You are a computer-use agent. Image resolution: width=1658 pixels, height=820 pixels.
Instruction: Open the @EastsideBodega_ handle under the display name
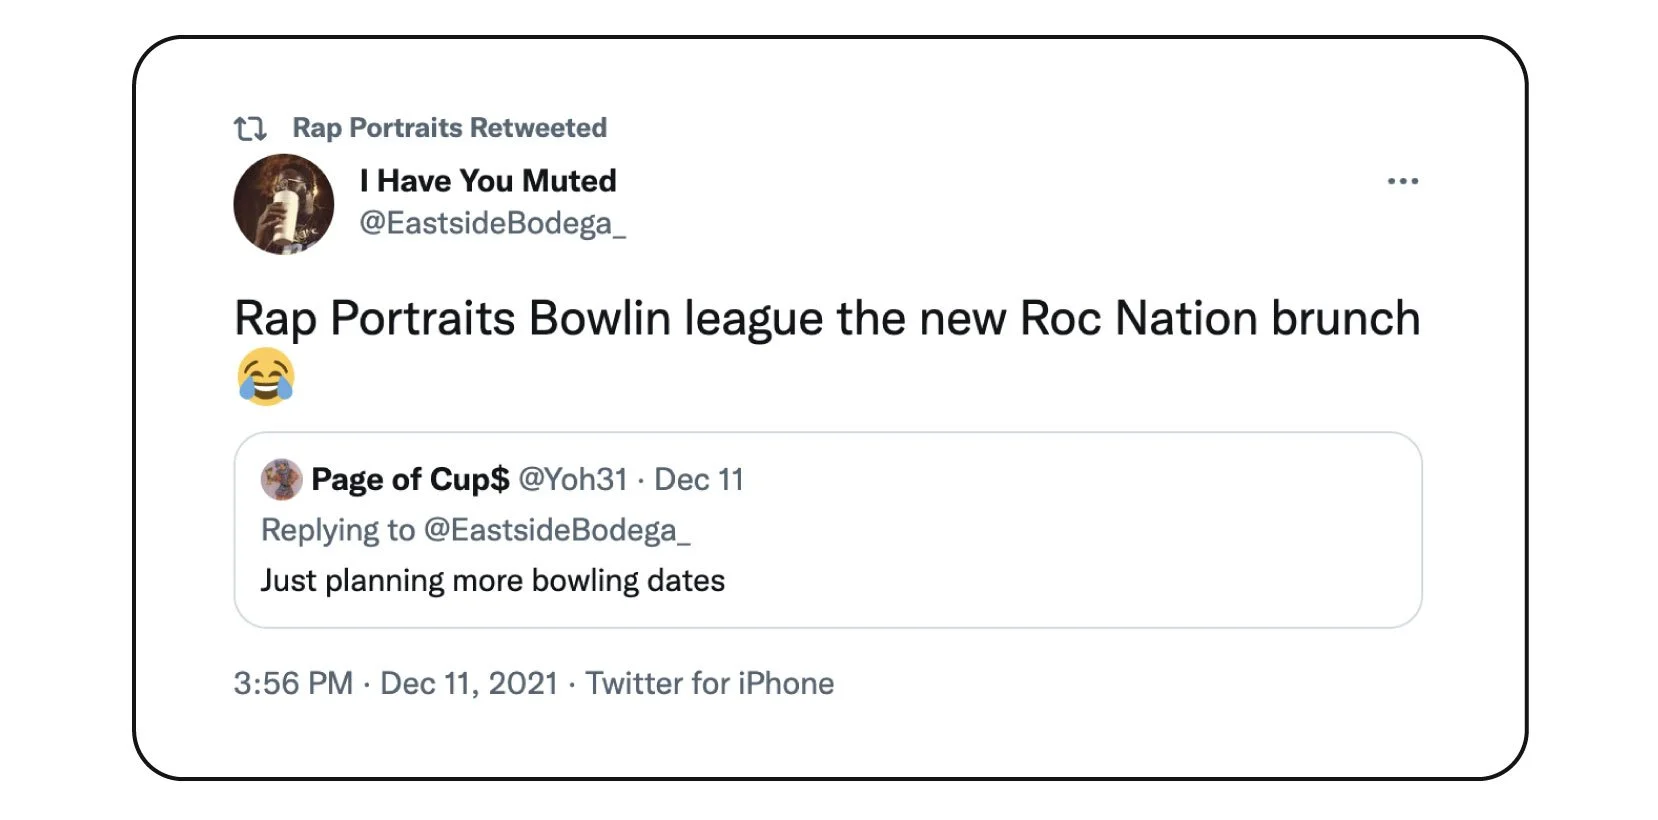(x=492, y=223)
